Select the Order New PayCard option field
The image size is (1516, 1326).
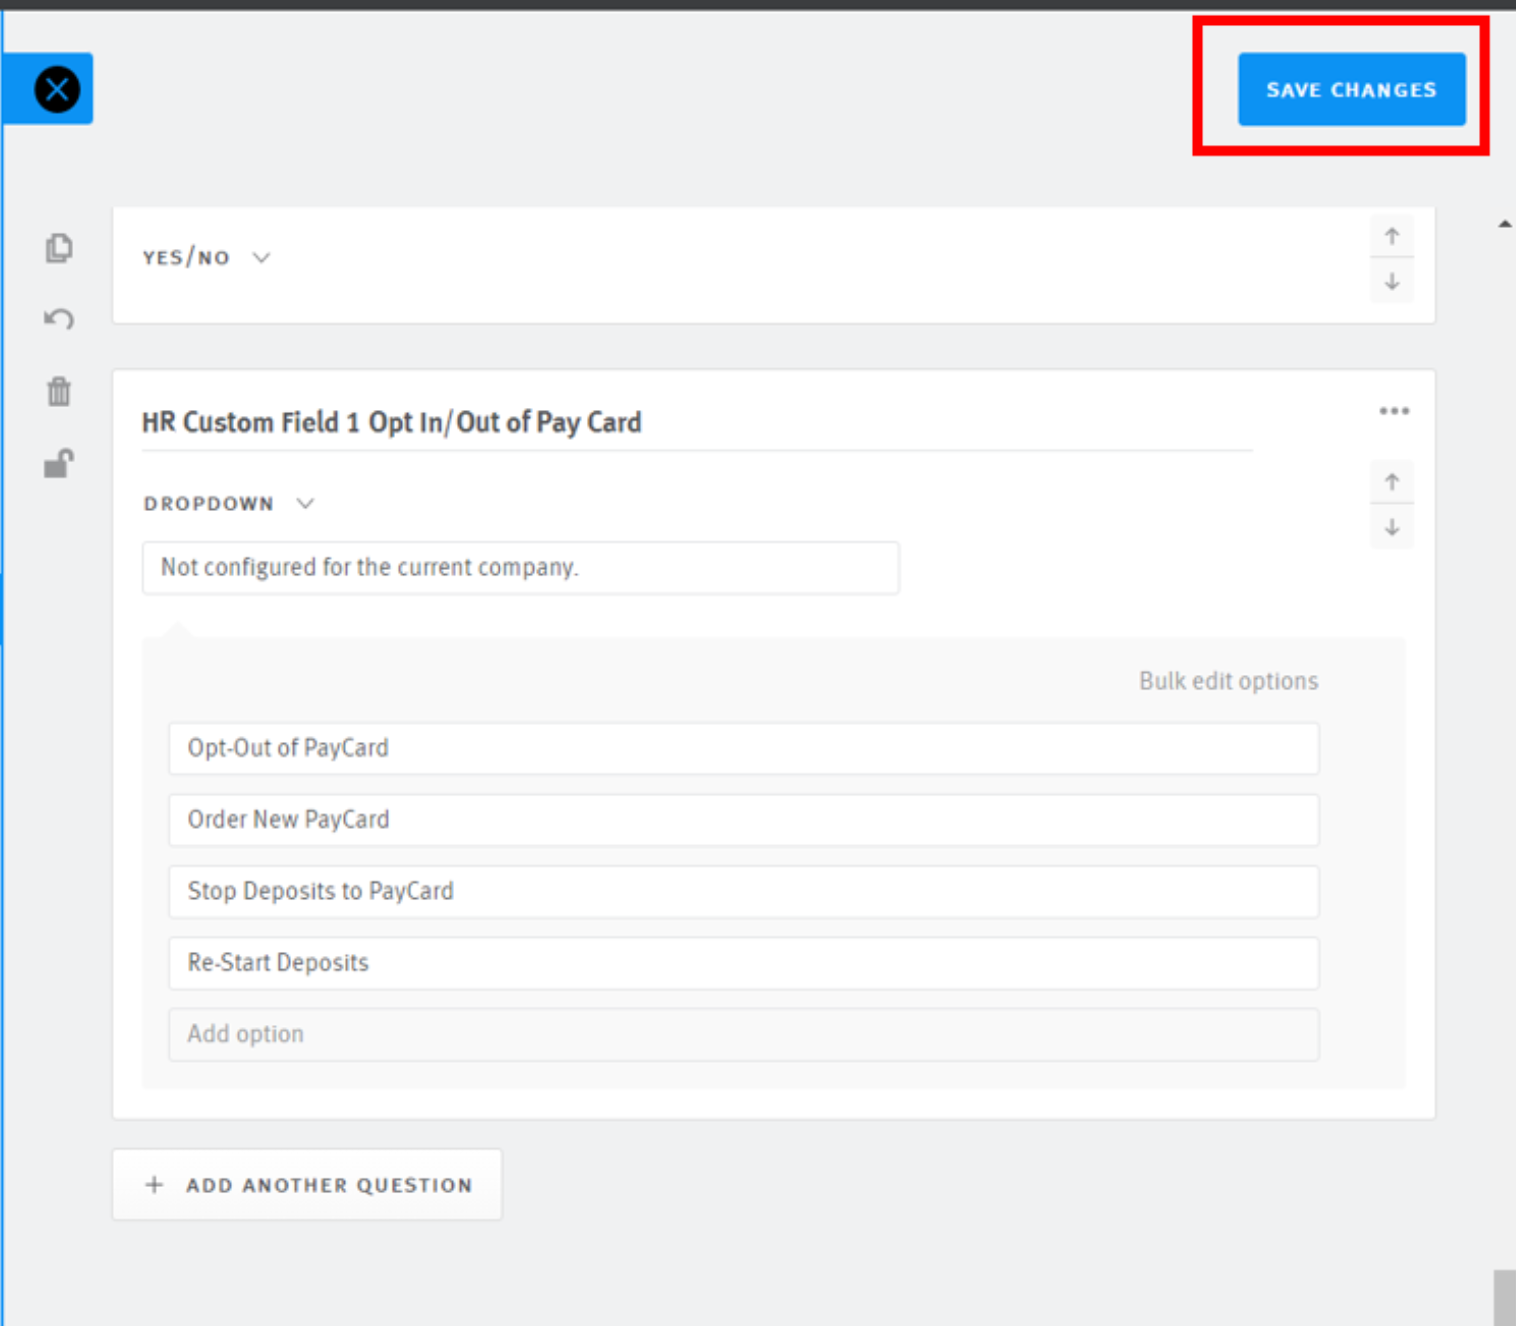pos(743,820)
